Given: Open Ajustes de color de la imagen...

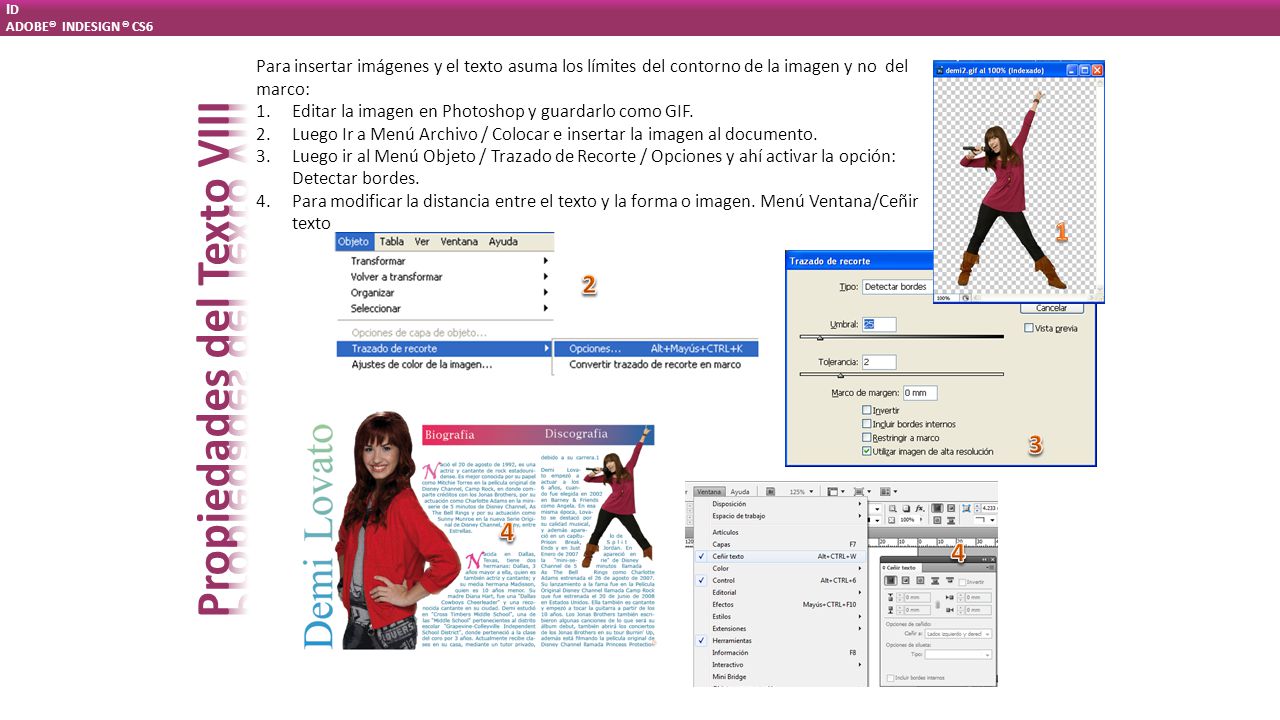Looking at the screenshot, I should click(x=444, y=365).
